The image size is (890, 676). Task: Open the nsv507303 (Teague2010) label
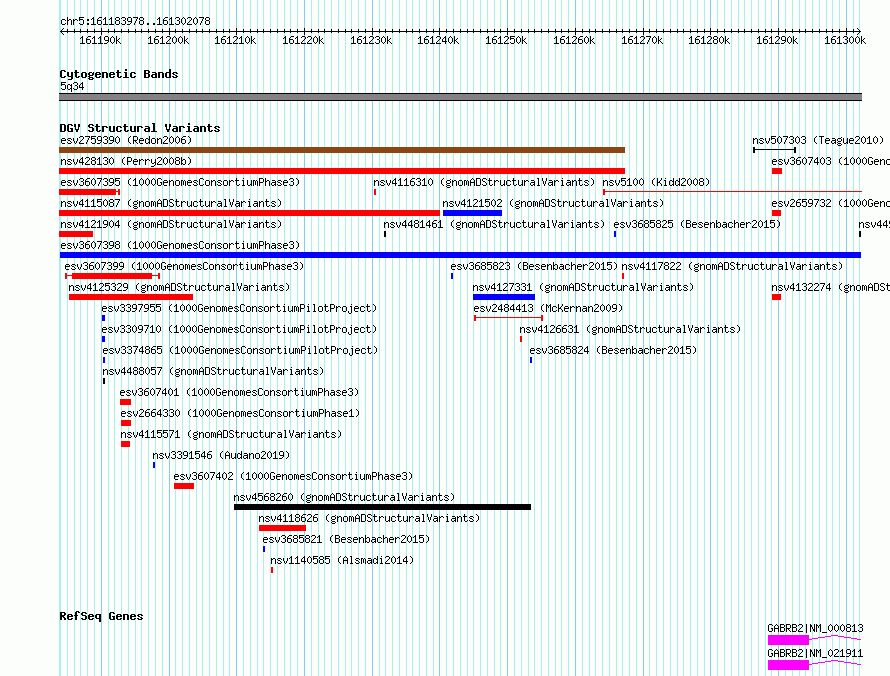click(818, 140)
